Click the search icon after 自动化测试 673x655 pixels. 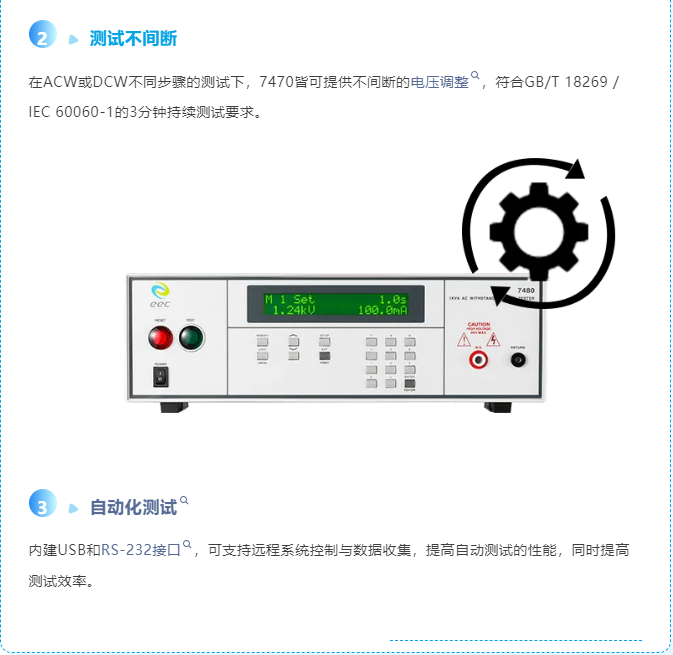click(184, 500)
